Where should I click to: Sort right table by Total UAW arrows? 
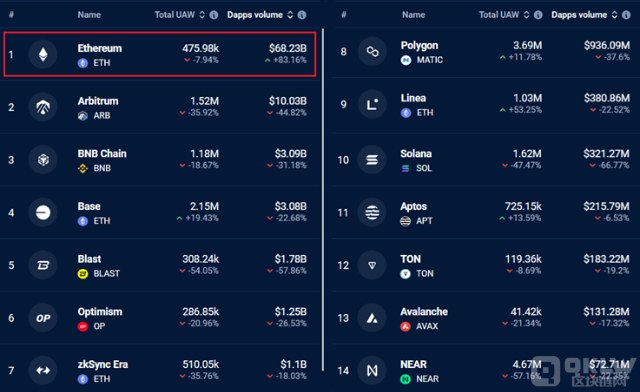pyautogui.click(x=527, y=15)
